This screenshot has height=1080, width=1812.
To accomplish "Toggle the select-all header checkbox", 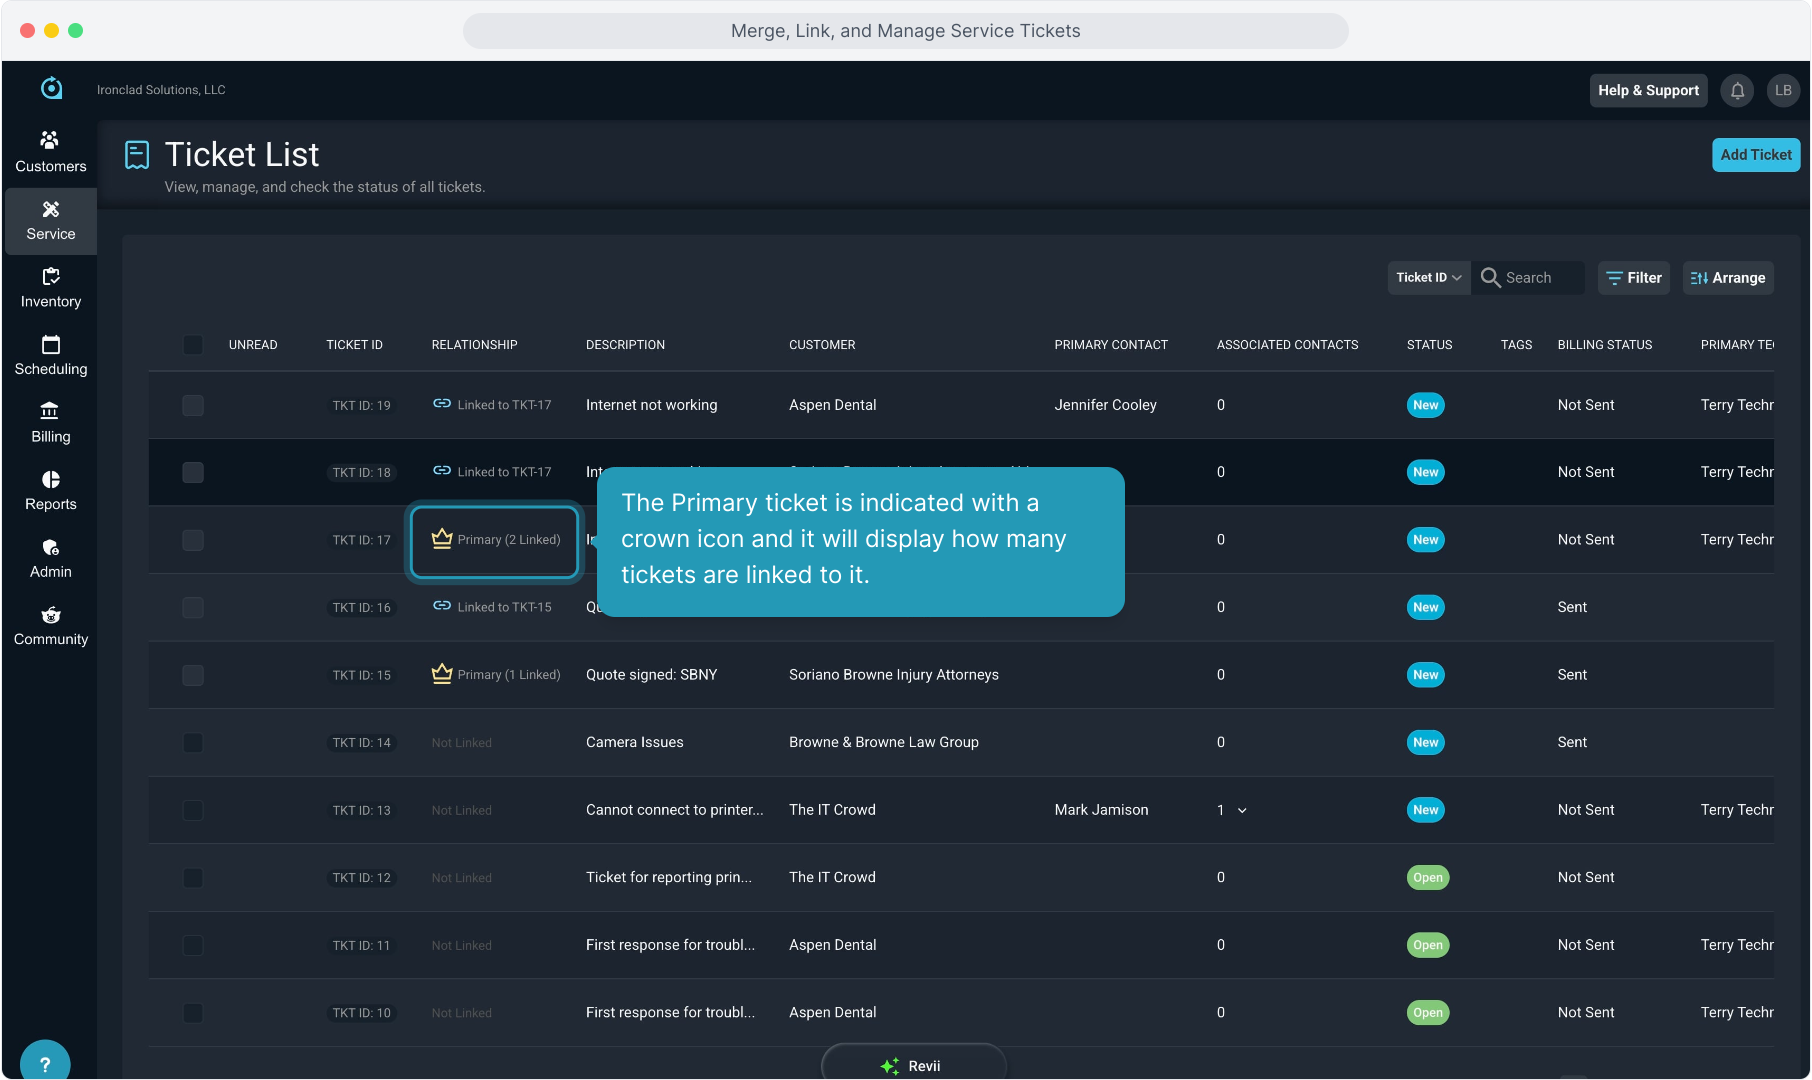I will [x=193, y=345].
